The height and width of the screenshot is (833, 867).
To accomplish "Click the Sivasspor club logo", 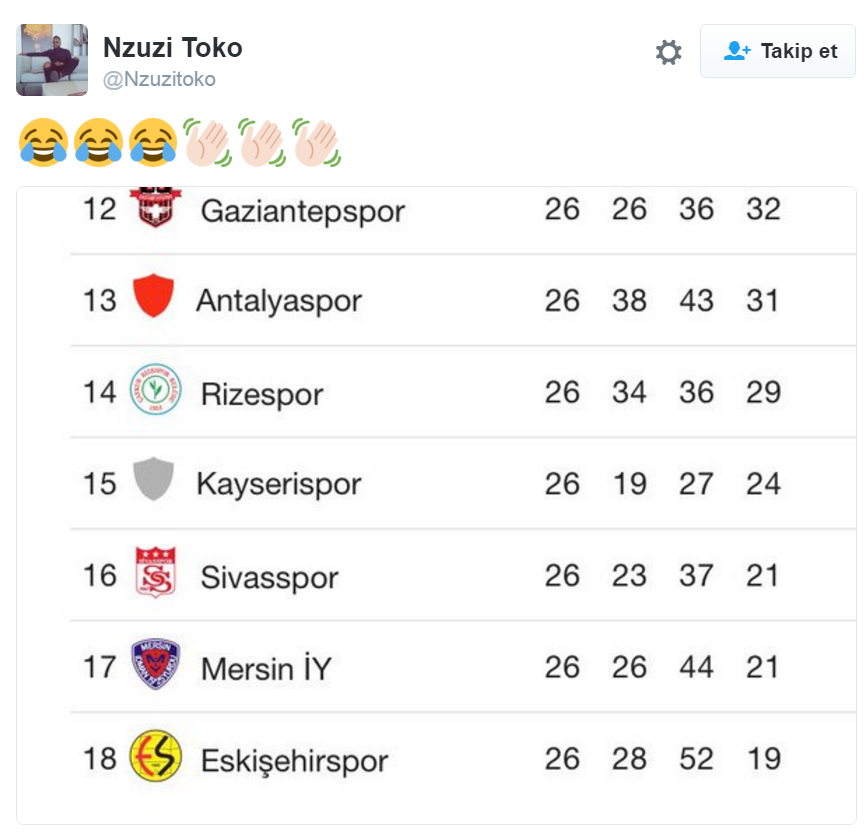I will coord(155,573).
